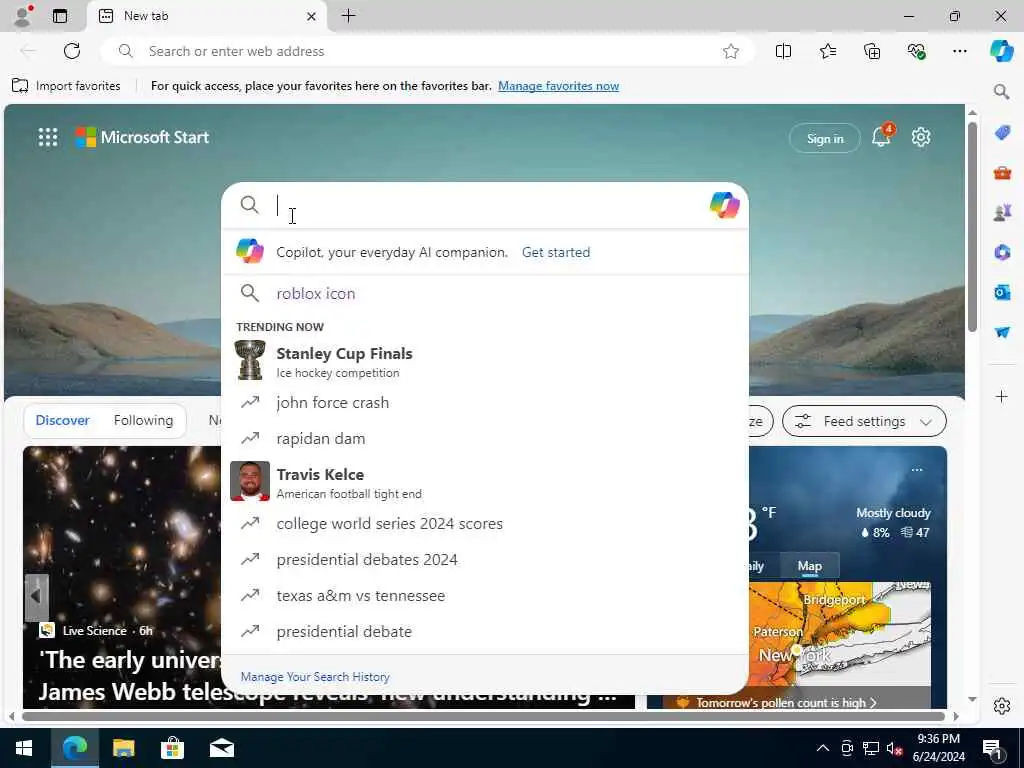Open Browser essentials heart icon
The image size is (1024, 768).
(x=916, y=51)
